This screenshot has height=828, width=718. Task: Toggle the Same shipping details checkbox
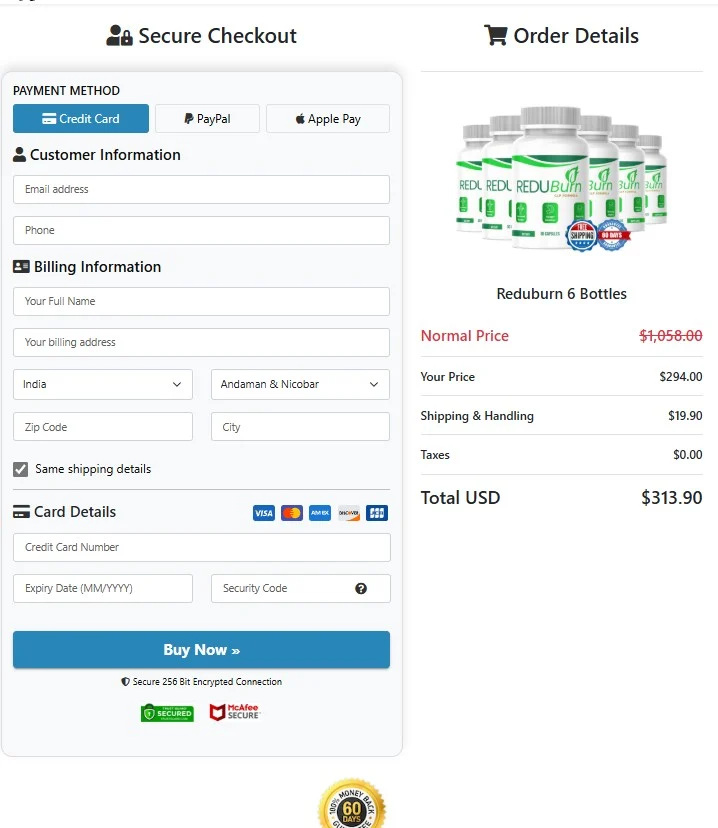click(x=21, y=469)
